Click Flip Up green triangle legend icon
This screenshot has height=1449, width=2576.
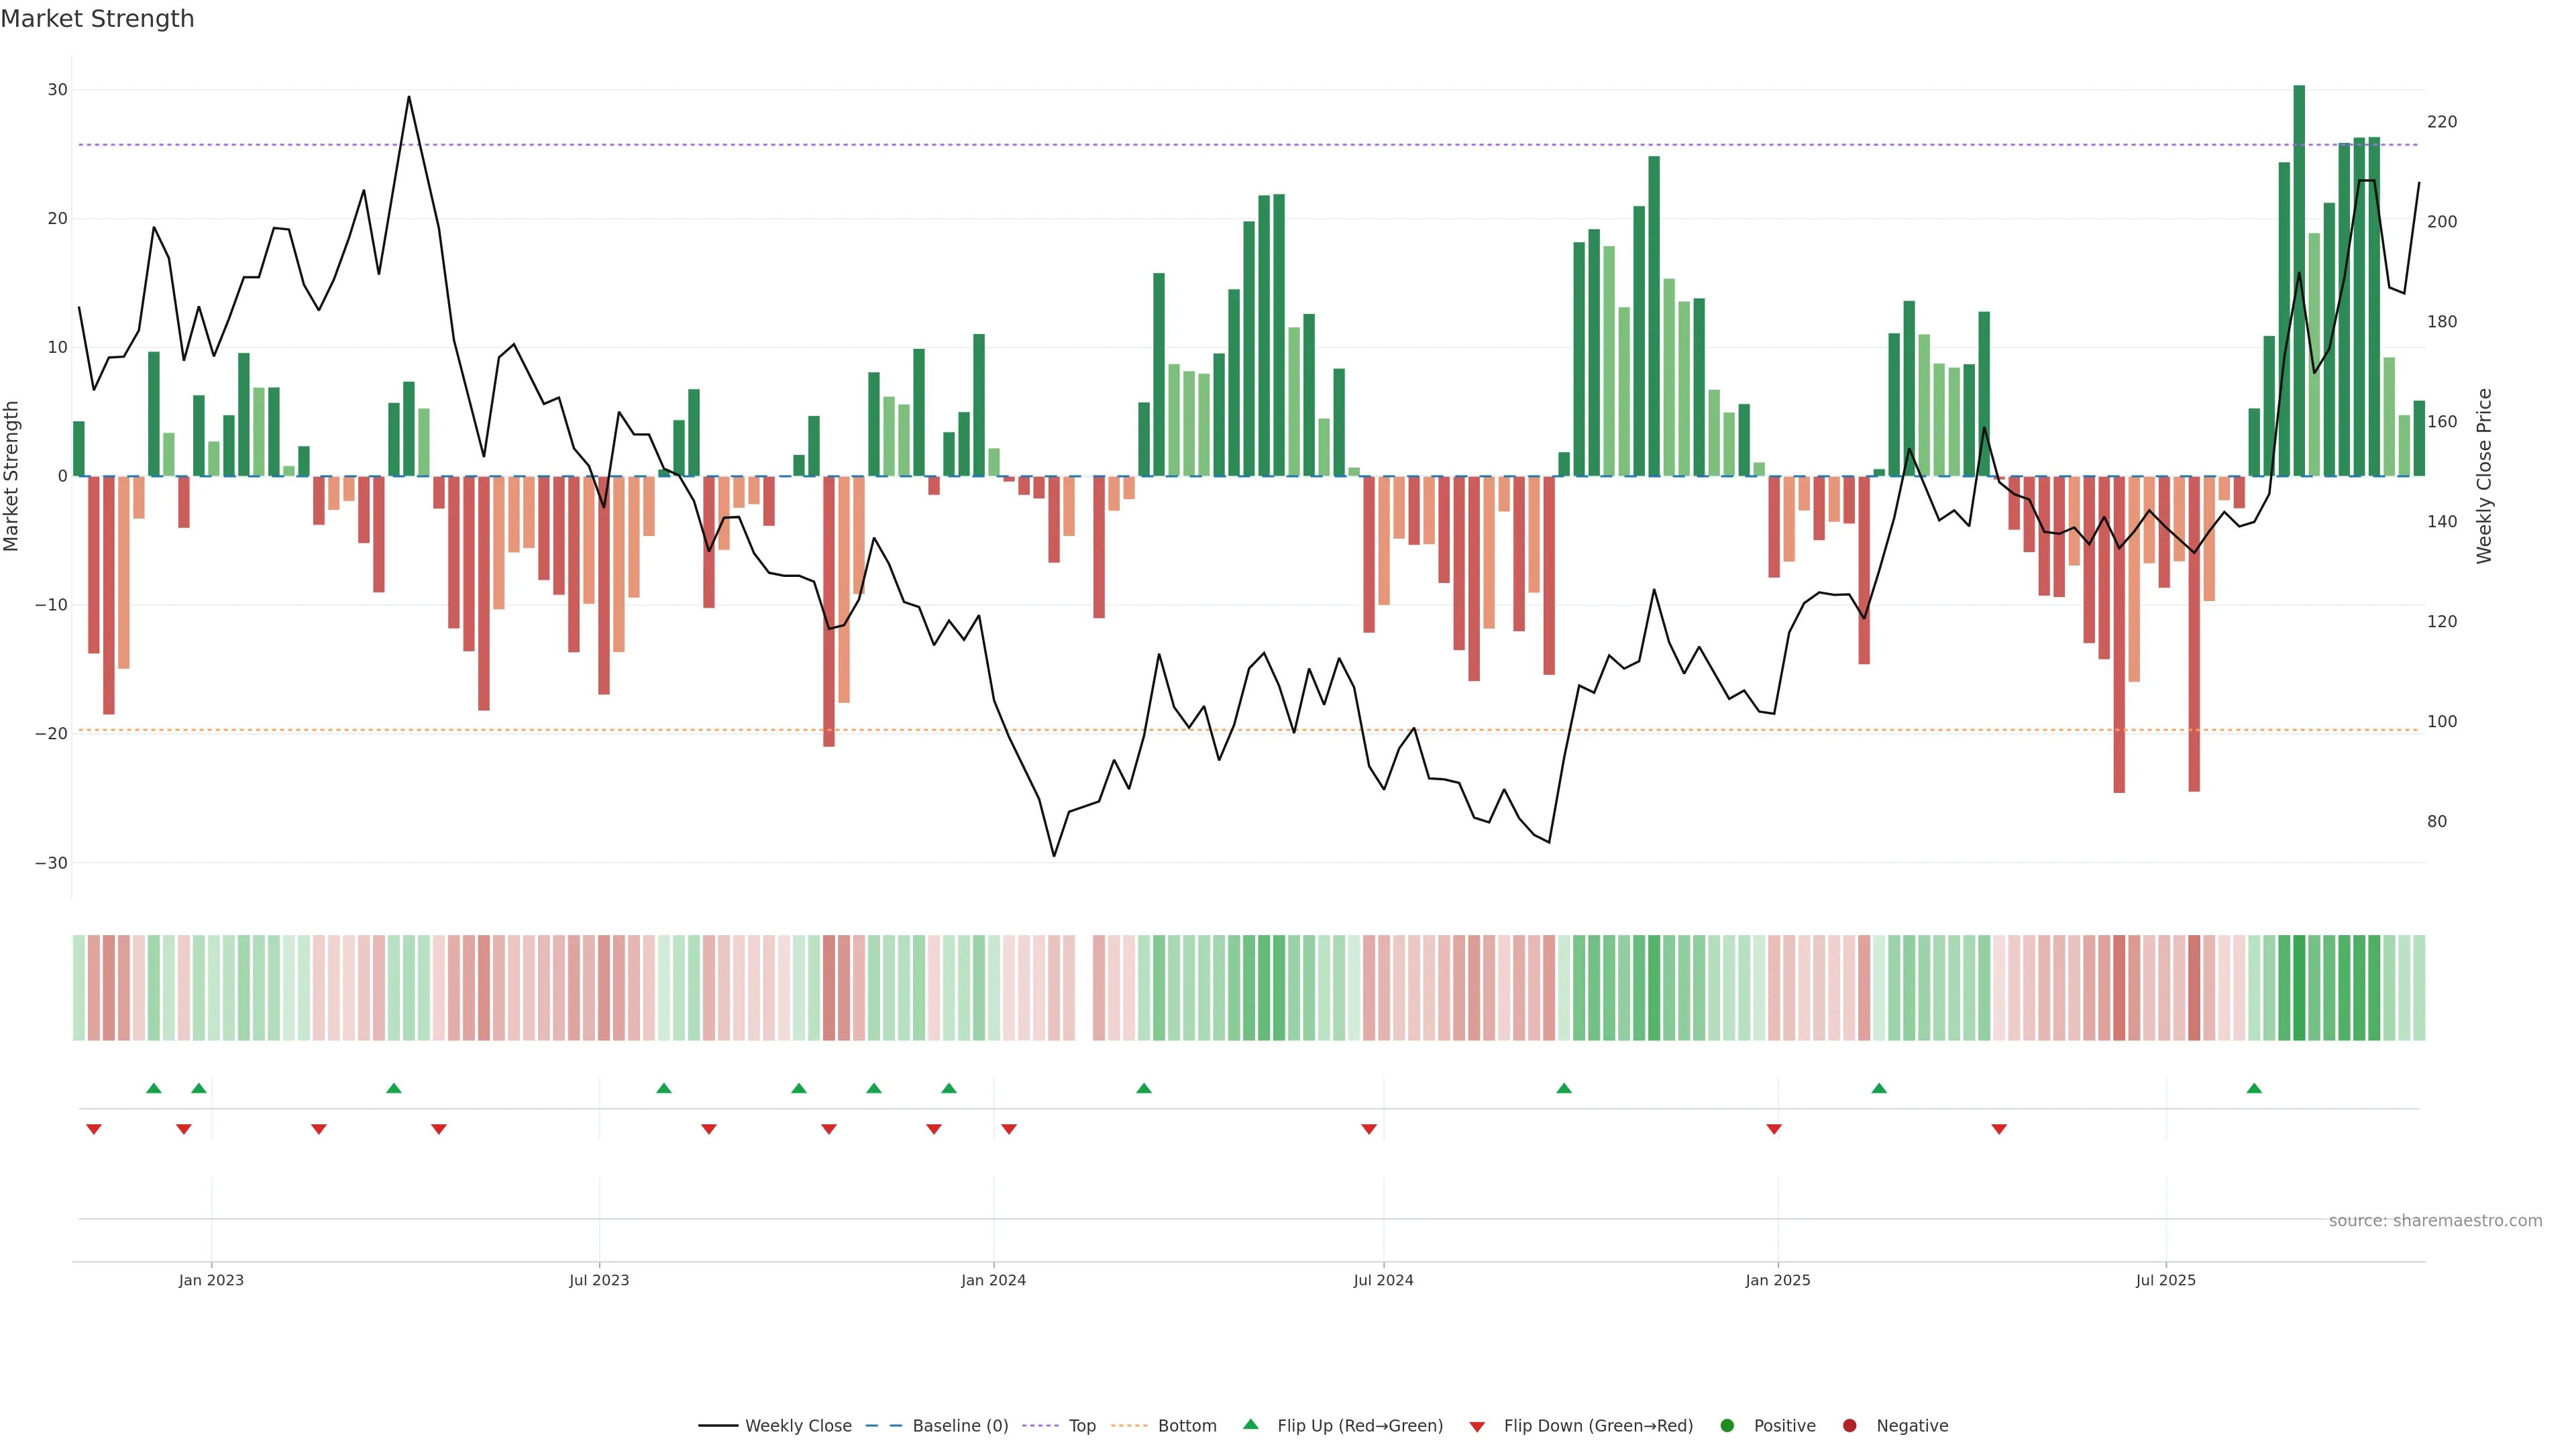coord(1250,1425)
